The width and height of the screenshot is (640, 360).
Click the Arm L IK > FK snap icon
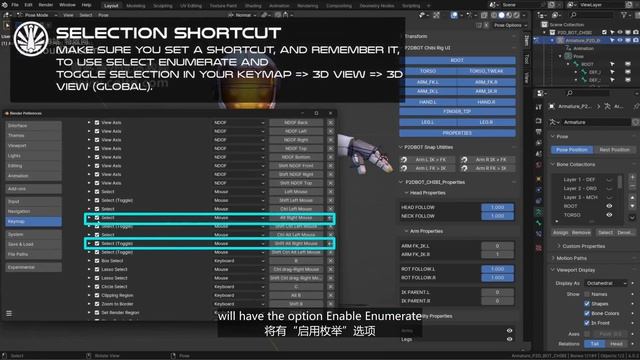click(x=404, y=160)
